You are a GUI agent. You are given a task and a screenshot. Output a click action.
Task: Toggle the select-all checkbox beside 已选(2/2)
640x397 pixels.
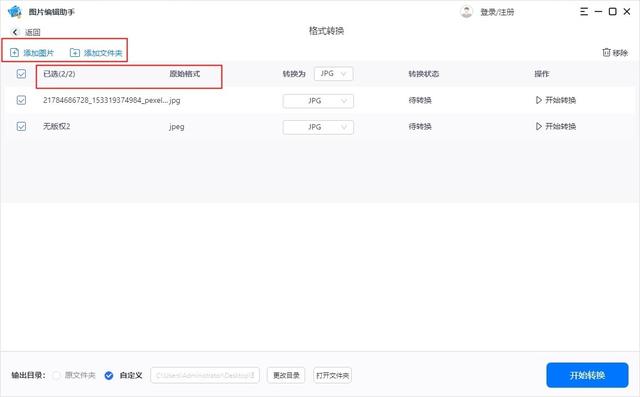21,74
